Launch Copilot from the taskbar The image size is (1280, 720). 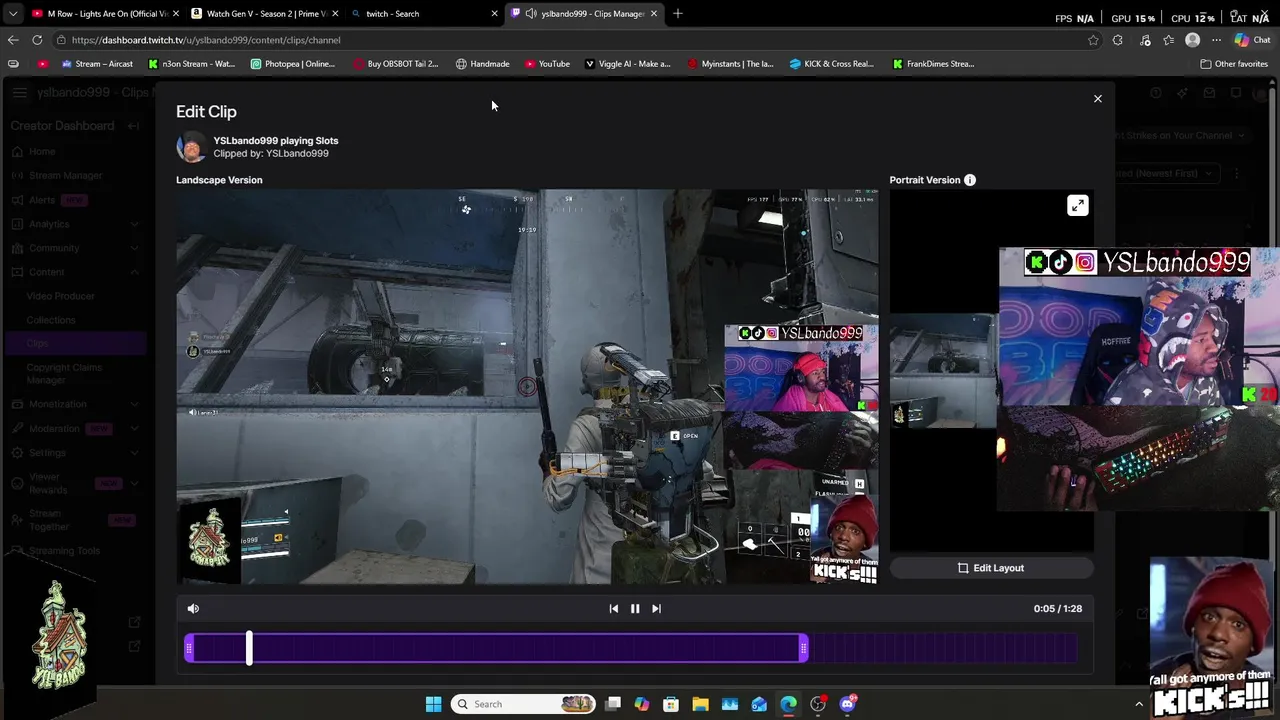point(642,704)
